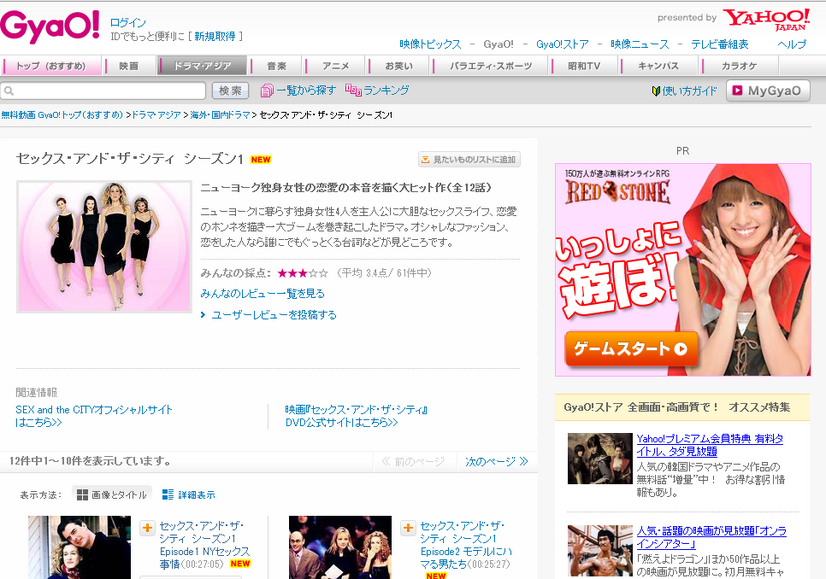Viewport: 826px width, 579px height.
Task: Click 一覧から探す link
Action: [306, 91]
